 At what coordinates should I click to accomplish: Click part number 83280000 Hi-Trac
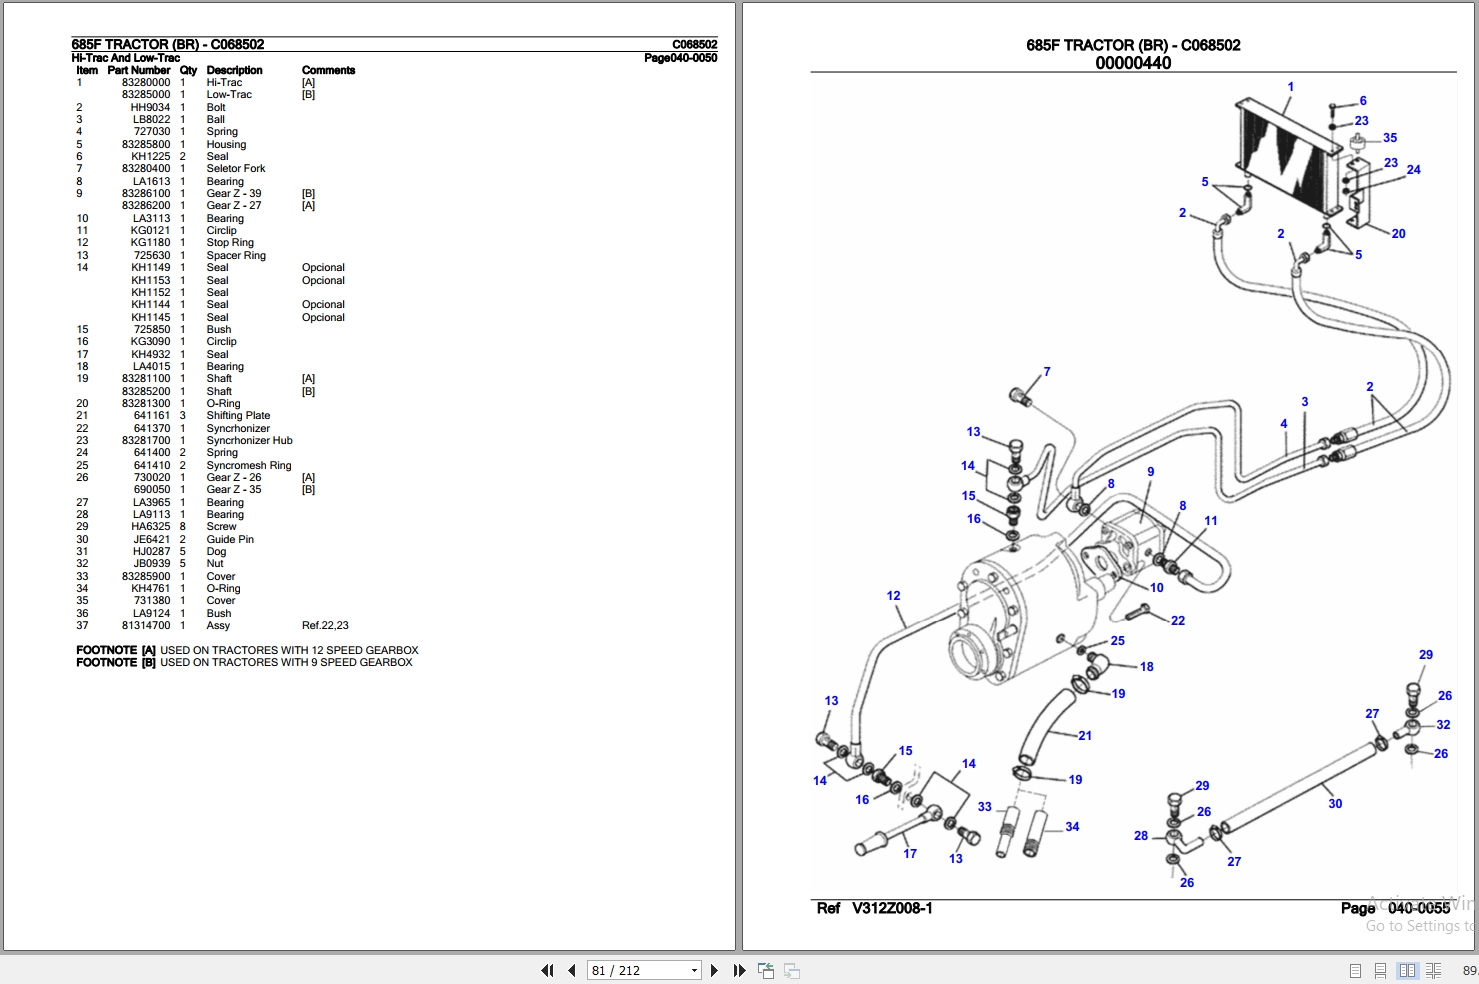point(146,82)
